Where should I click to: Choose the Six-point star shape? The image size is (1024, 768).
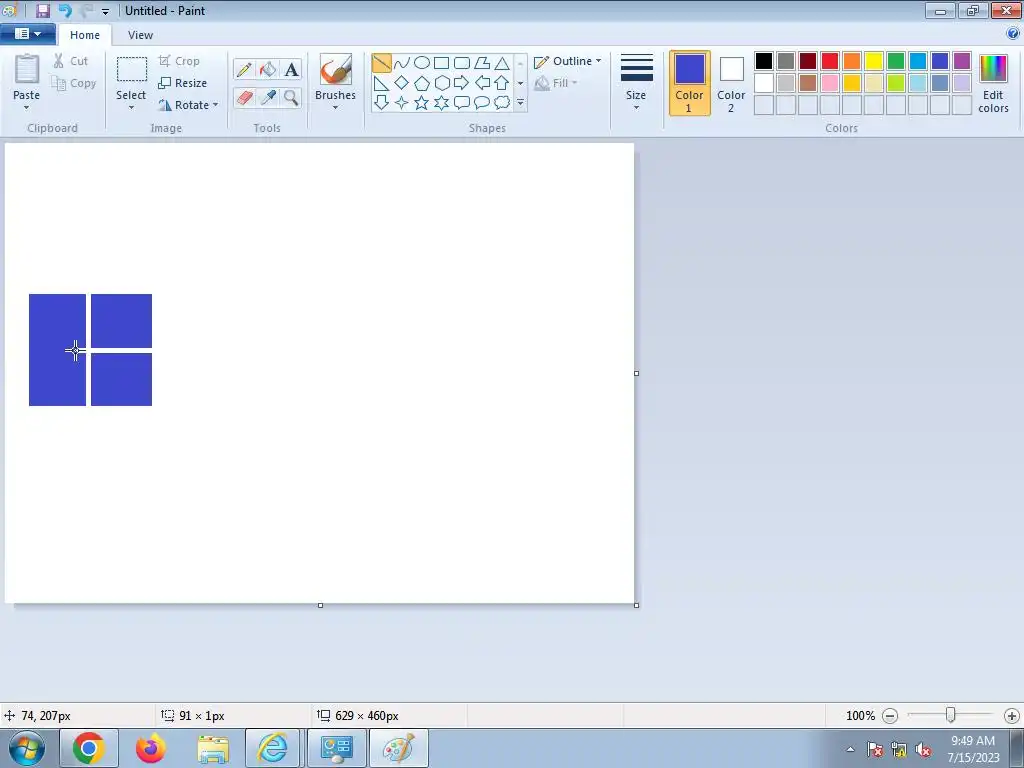[441, 103]
